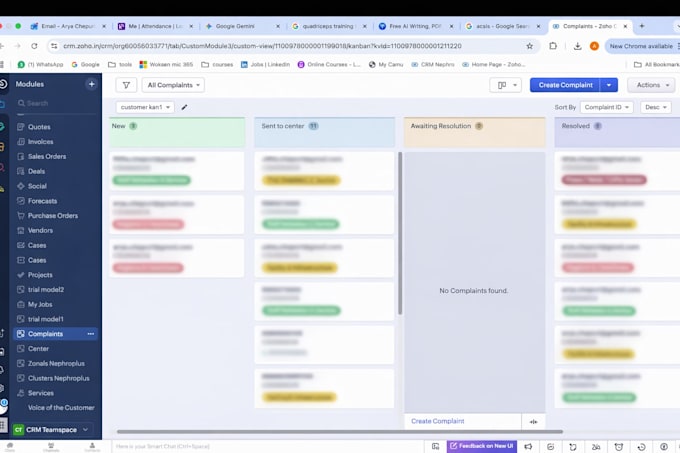Image resolution: width=680 pixels, height=453 pixels.
Task: Click Feedback on New UI button
Action: pos(482,446)
